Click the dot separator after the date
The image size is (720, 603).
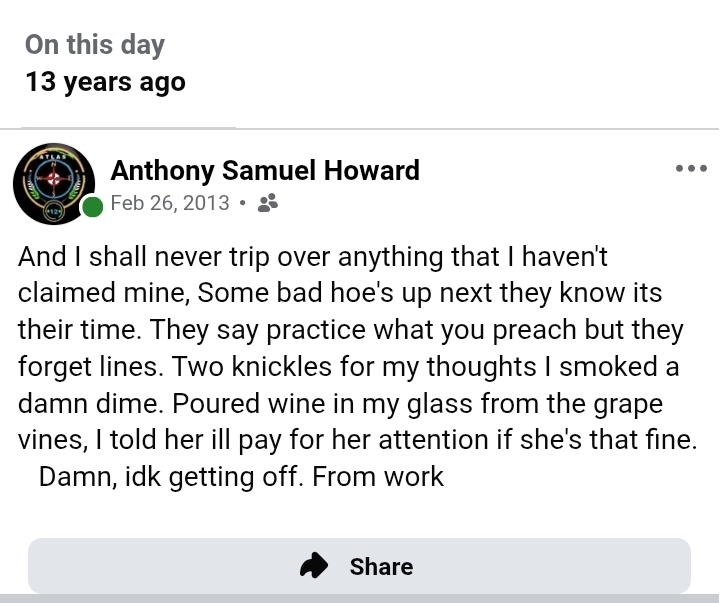pos(243,204)
